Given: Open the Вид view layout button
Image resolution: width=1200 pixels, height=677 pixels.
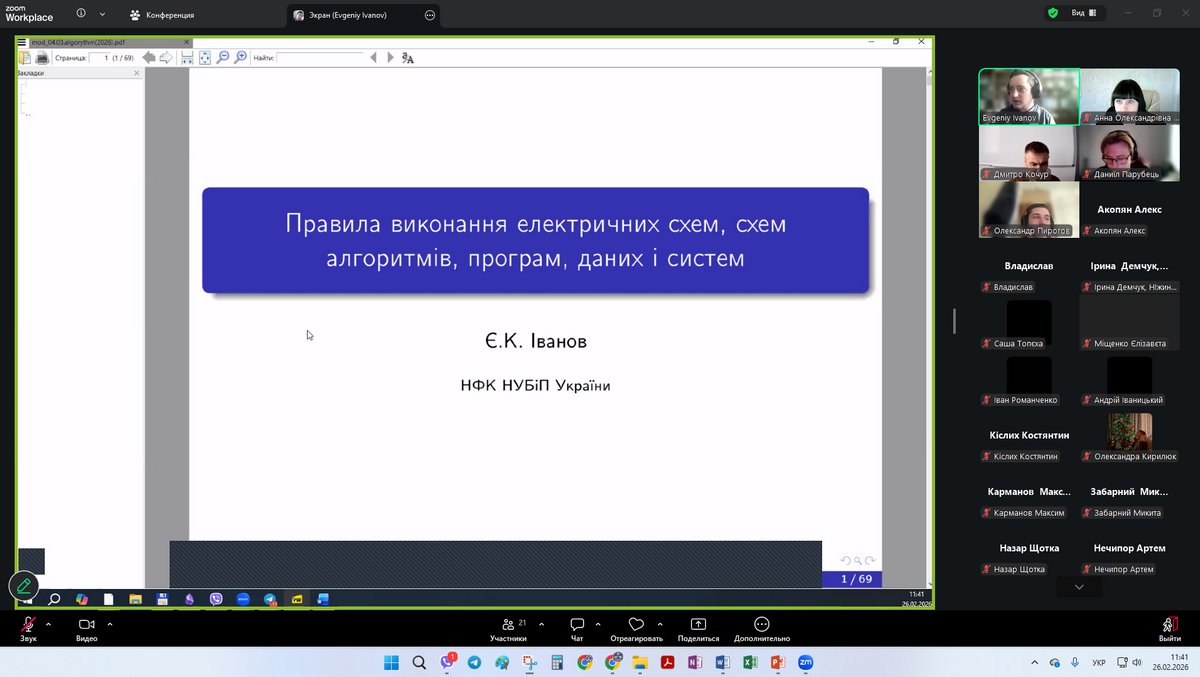Looking at the screenshot, I should tap(1084, 13).
